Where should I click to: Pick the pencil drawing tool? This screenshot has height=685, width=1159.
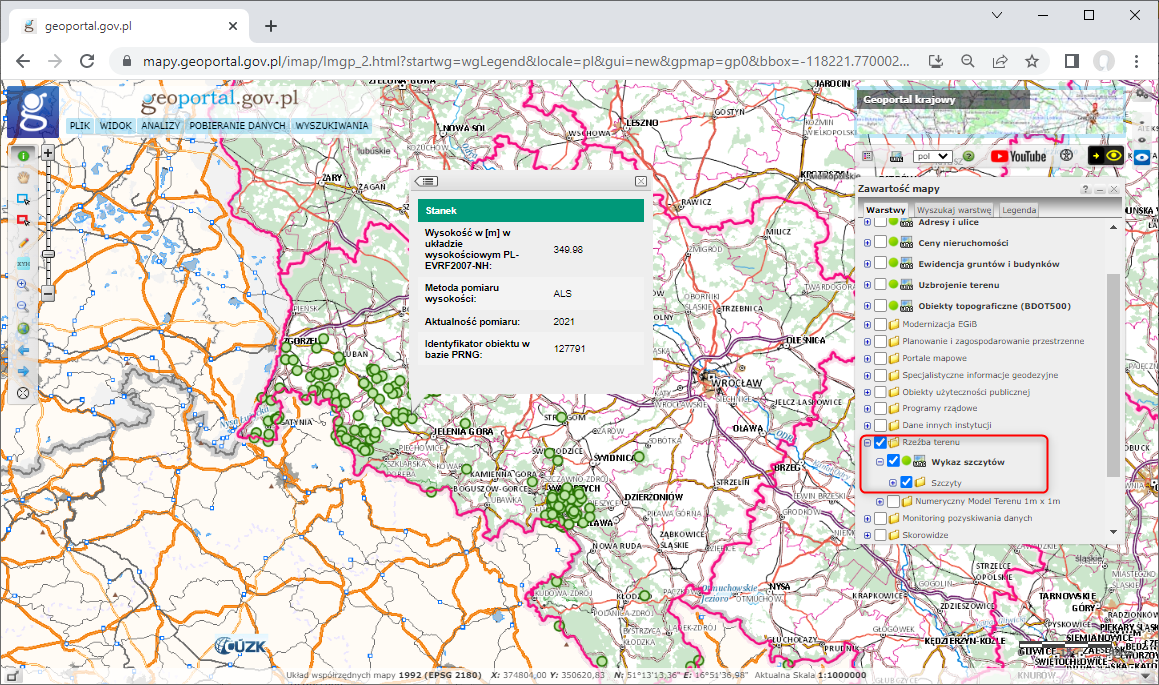[22, 242]
